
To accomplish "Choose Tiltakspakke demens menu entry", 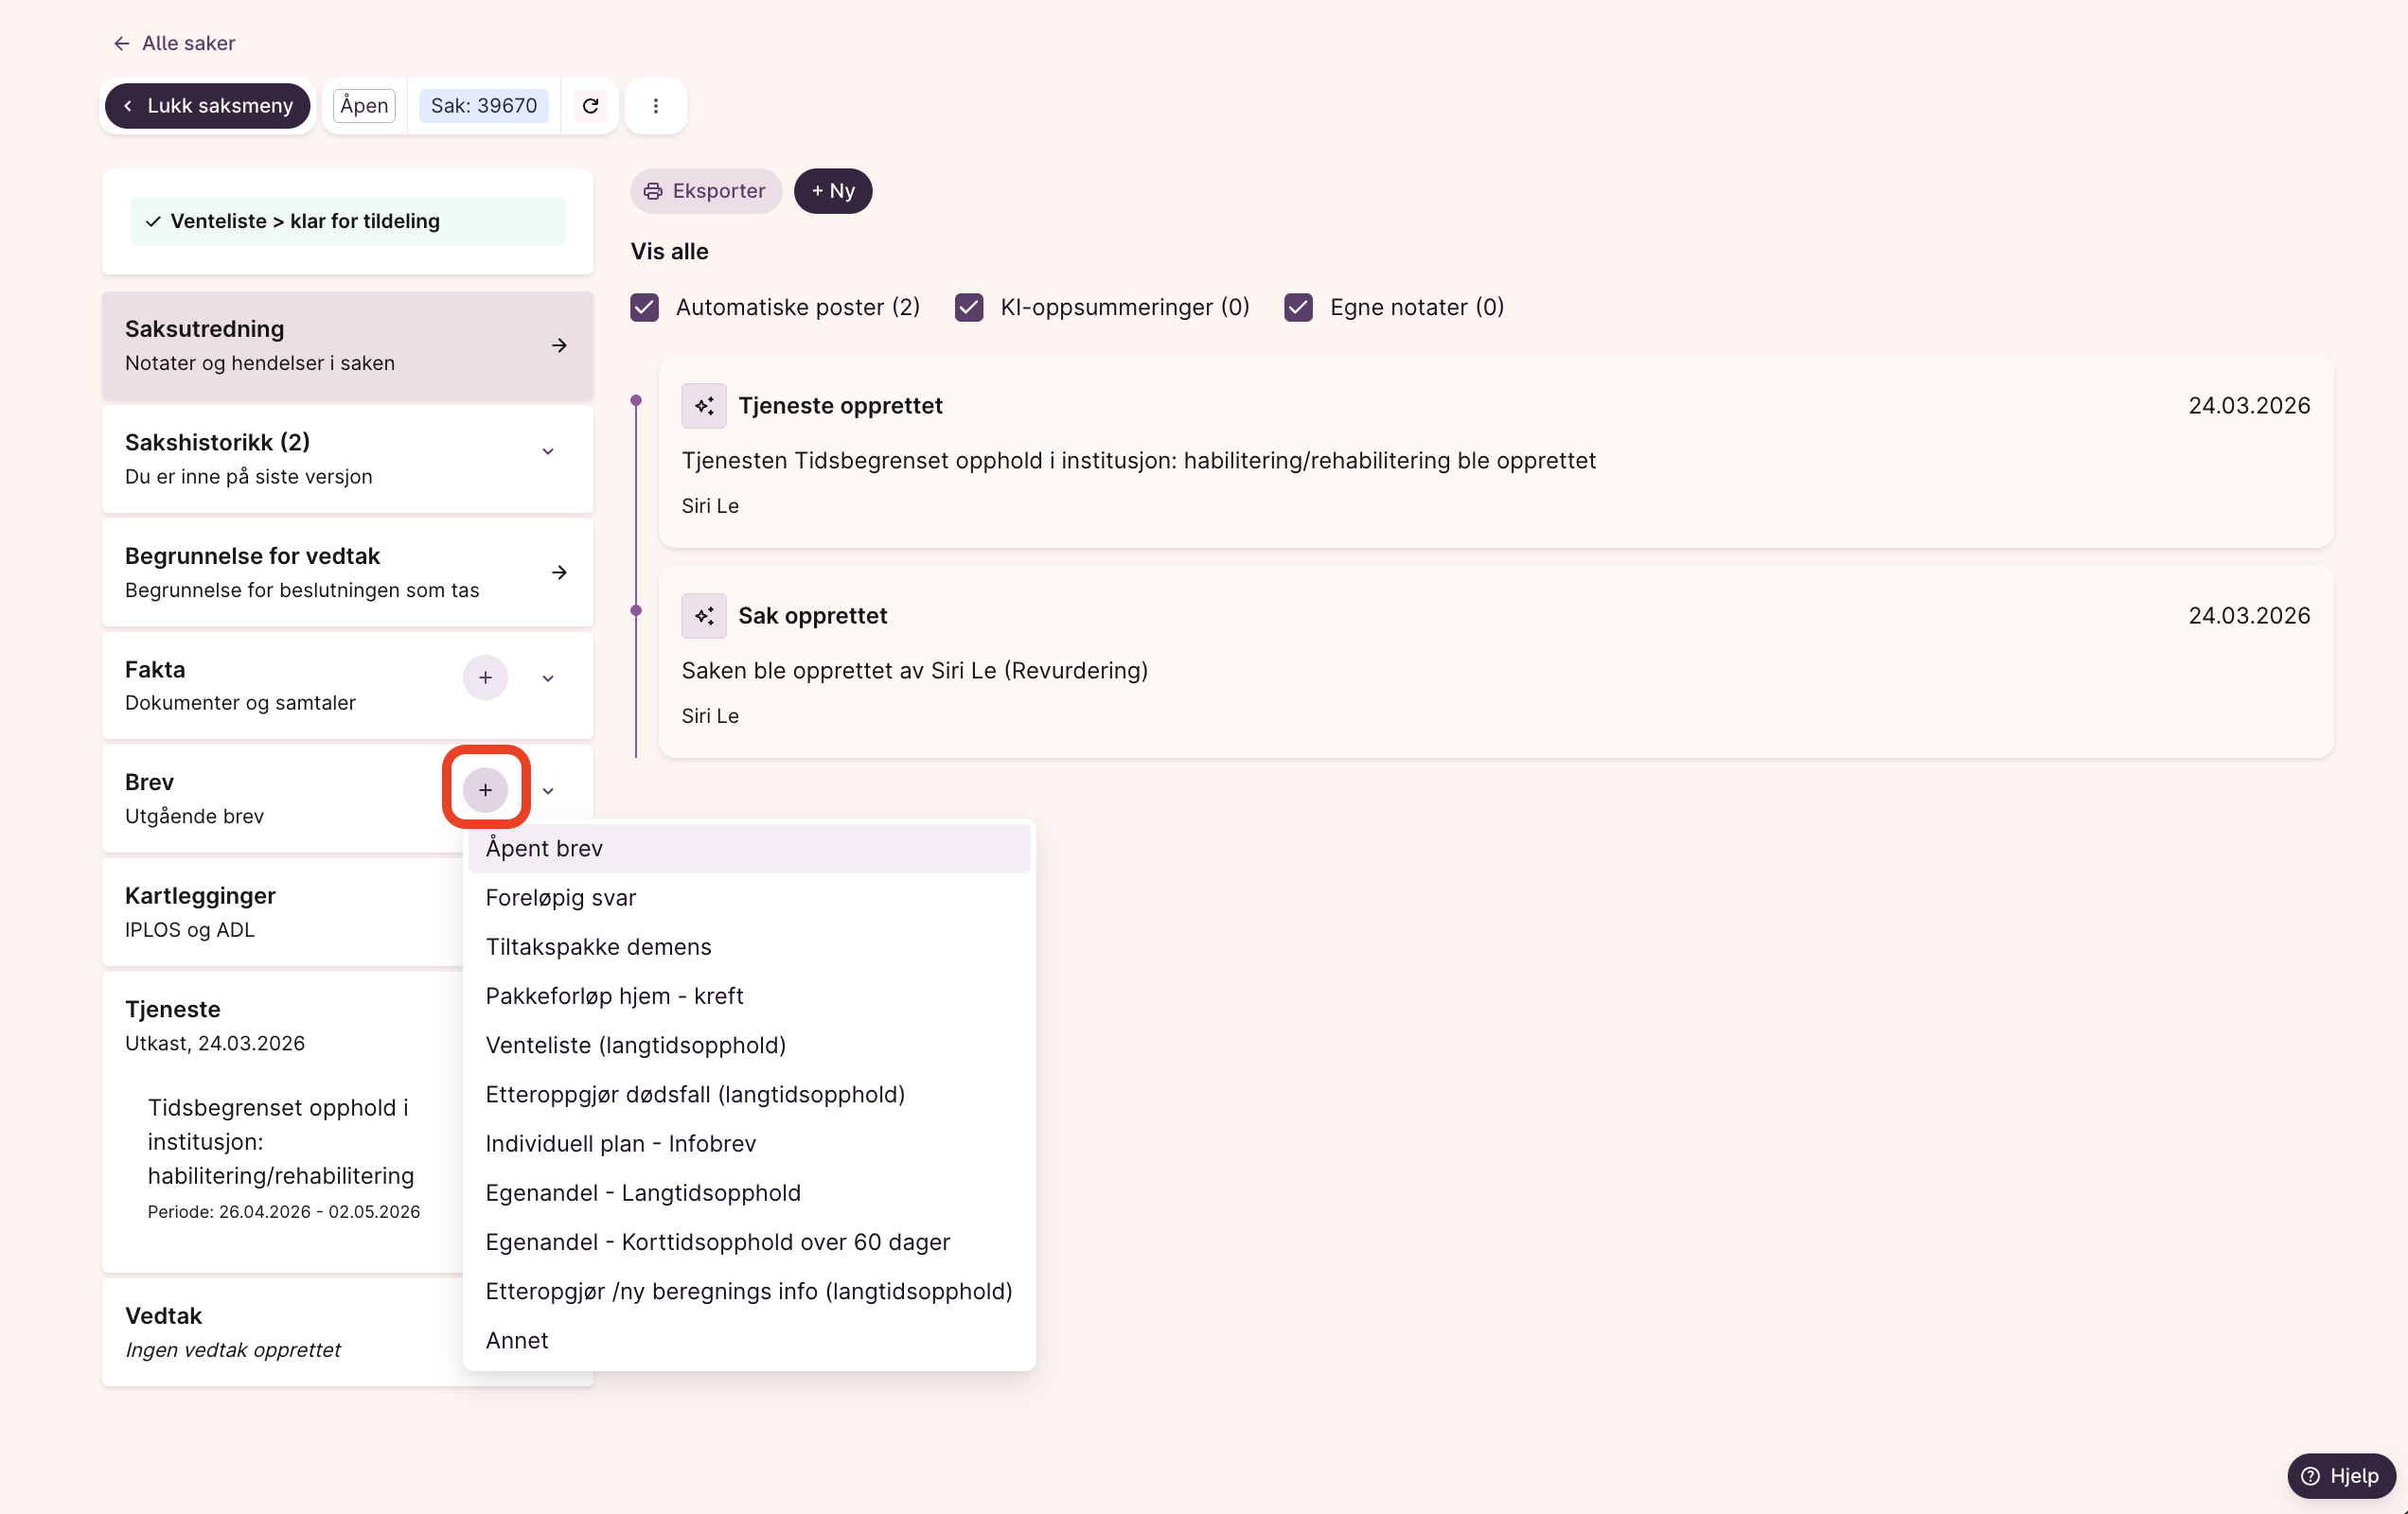I will click(x=598, y=946).
